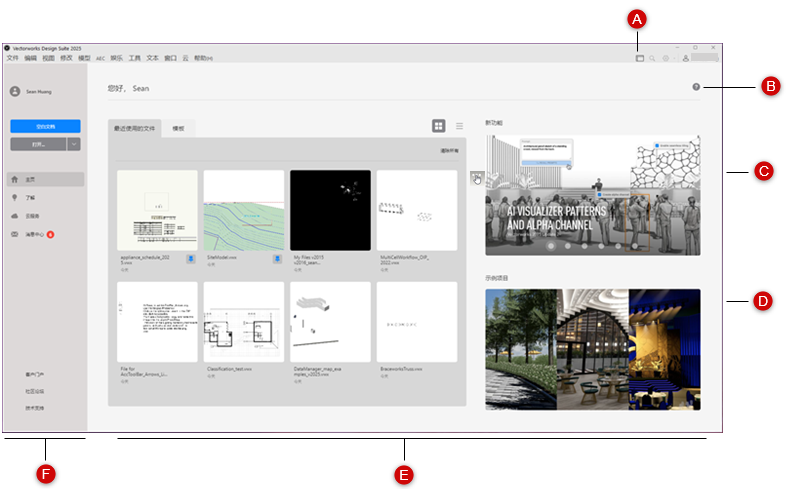
Task: Click the gray open file button
Action: [x=38, y=144]
